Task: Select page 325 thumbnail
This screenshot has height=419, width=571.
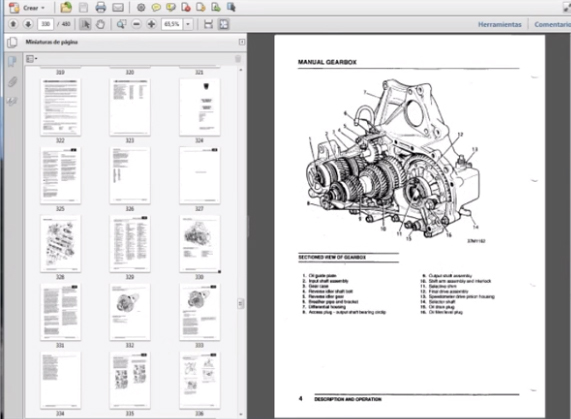Action: pyautogui.click(x=60, y=175)
